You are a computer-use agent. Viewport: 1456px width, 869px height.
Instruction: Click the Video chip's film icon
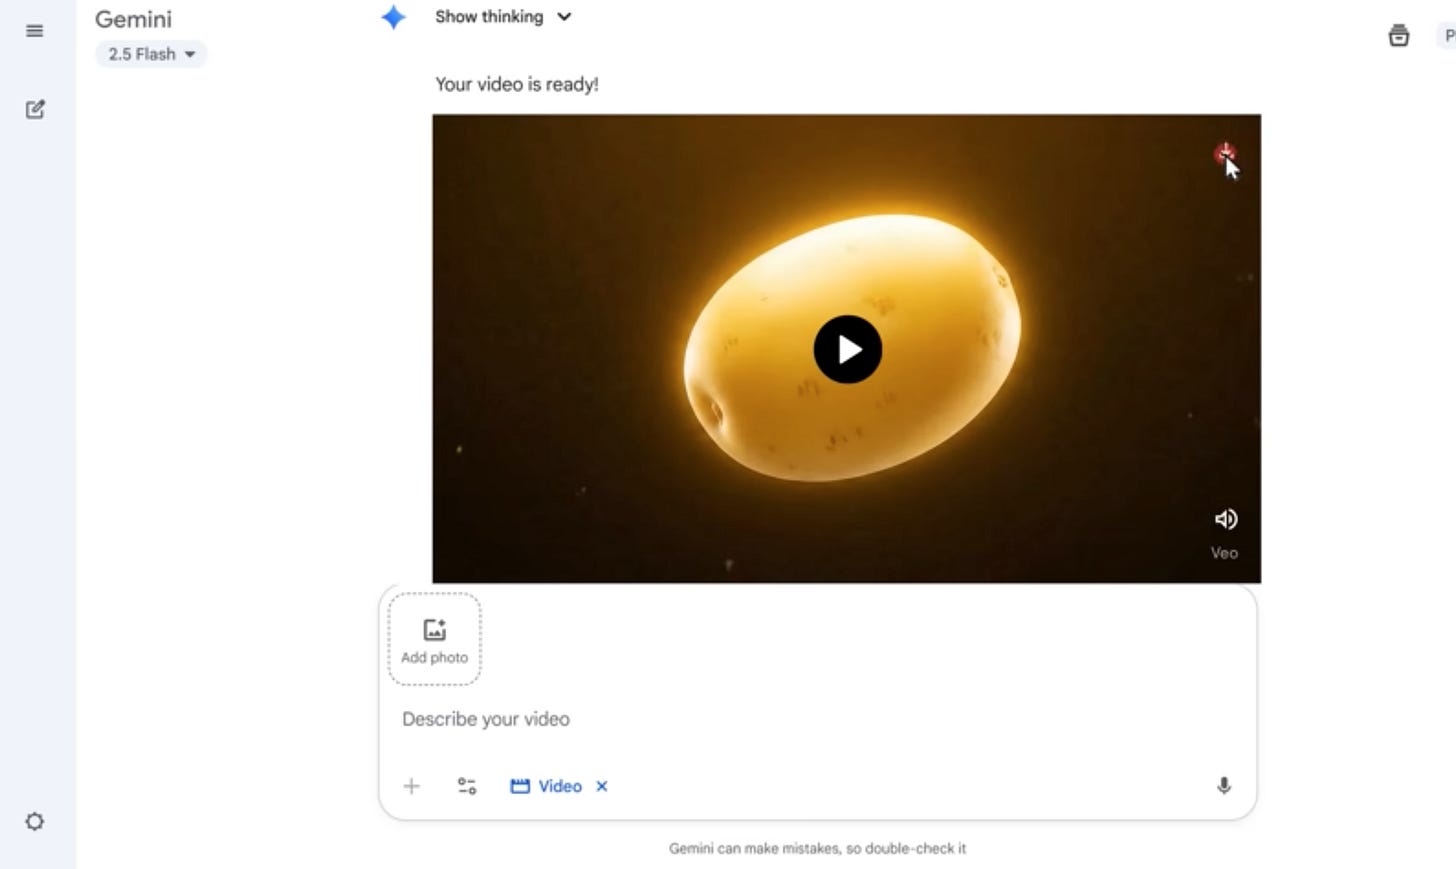(x=521, y=786)
